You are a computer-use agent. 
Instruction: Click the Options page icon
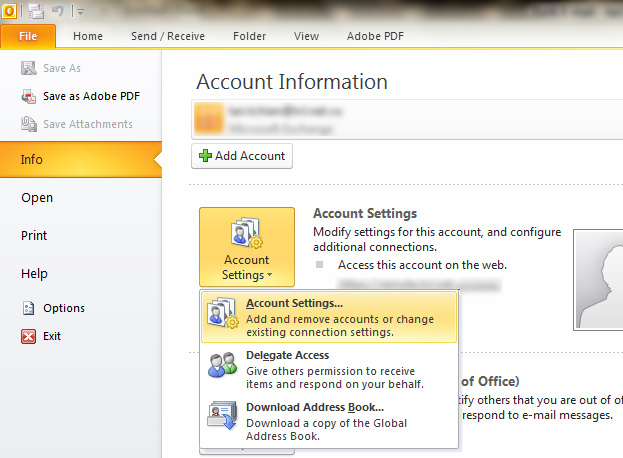coord(29,308)
